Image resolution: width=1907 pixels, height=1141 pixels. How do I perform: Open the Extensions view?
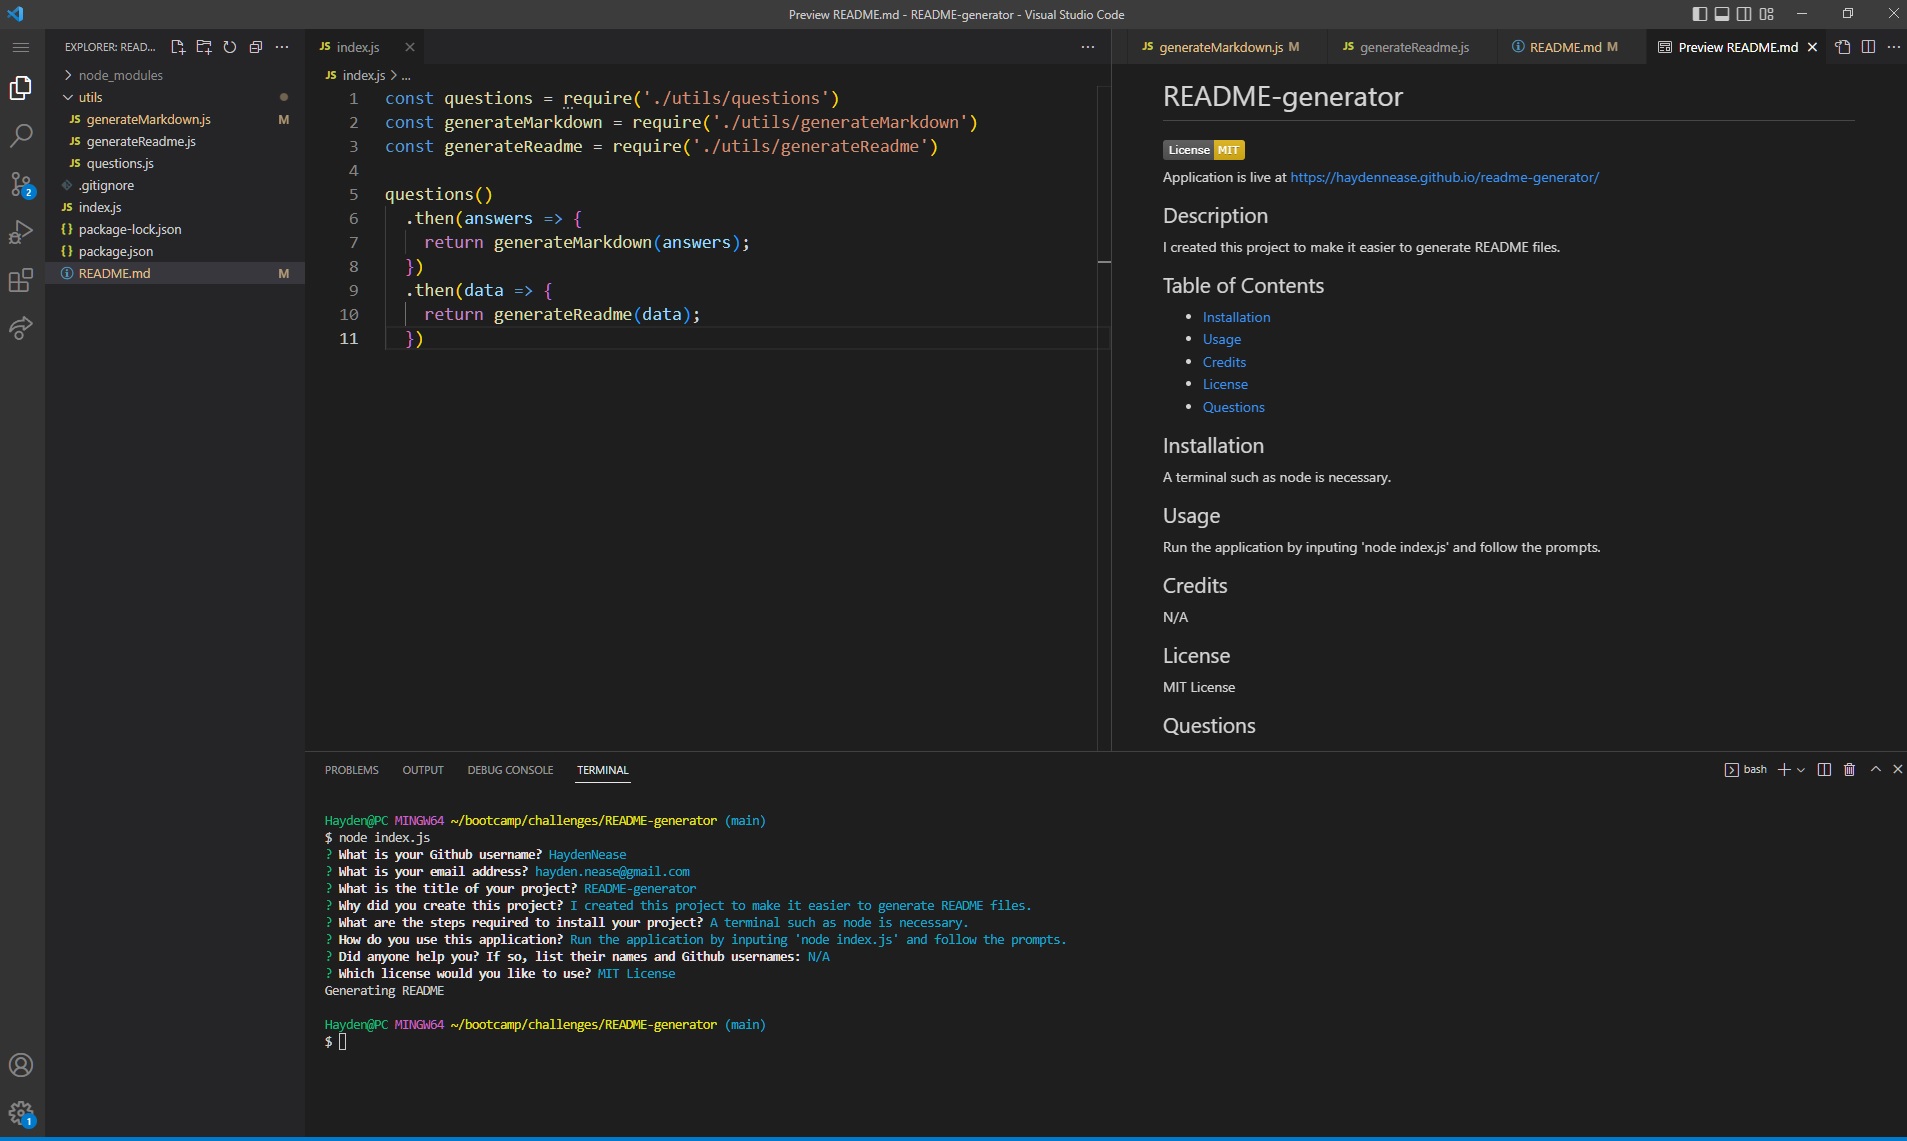point(21,281)
